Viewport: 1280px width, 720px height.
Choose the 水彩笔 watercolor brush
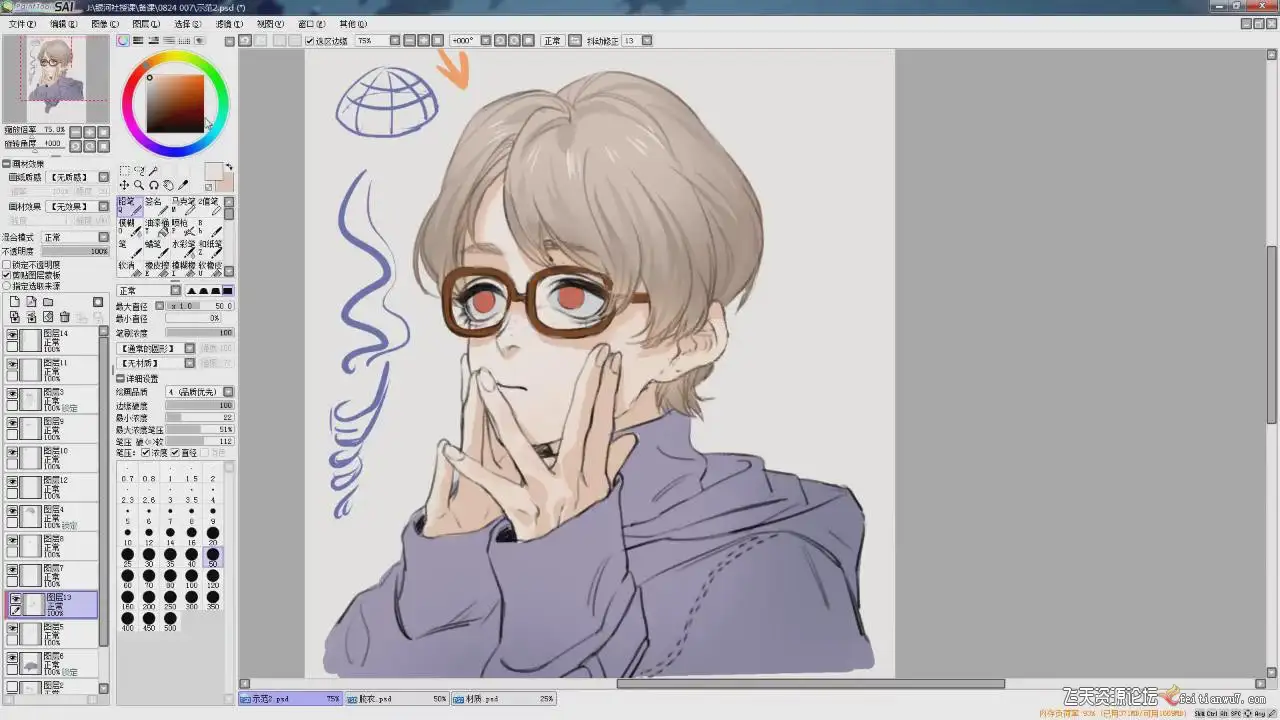pyautogui.click(x=182, y=249)
